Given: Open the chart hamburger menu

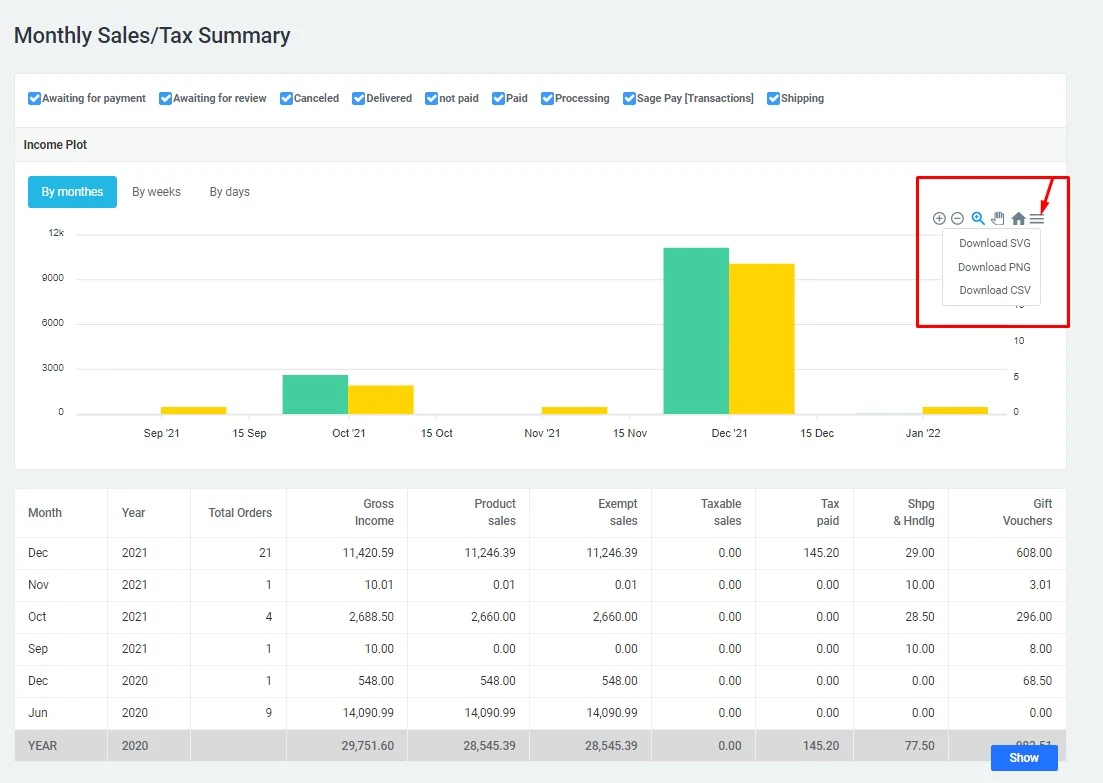Looking at the screenshot, I should pos(1036,217).
